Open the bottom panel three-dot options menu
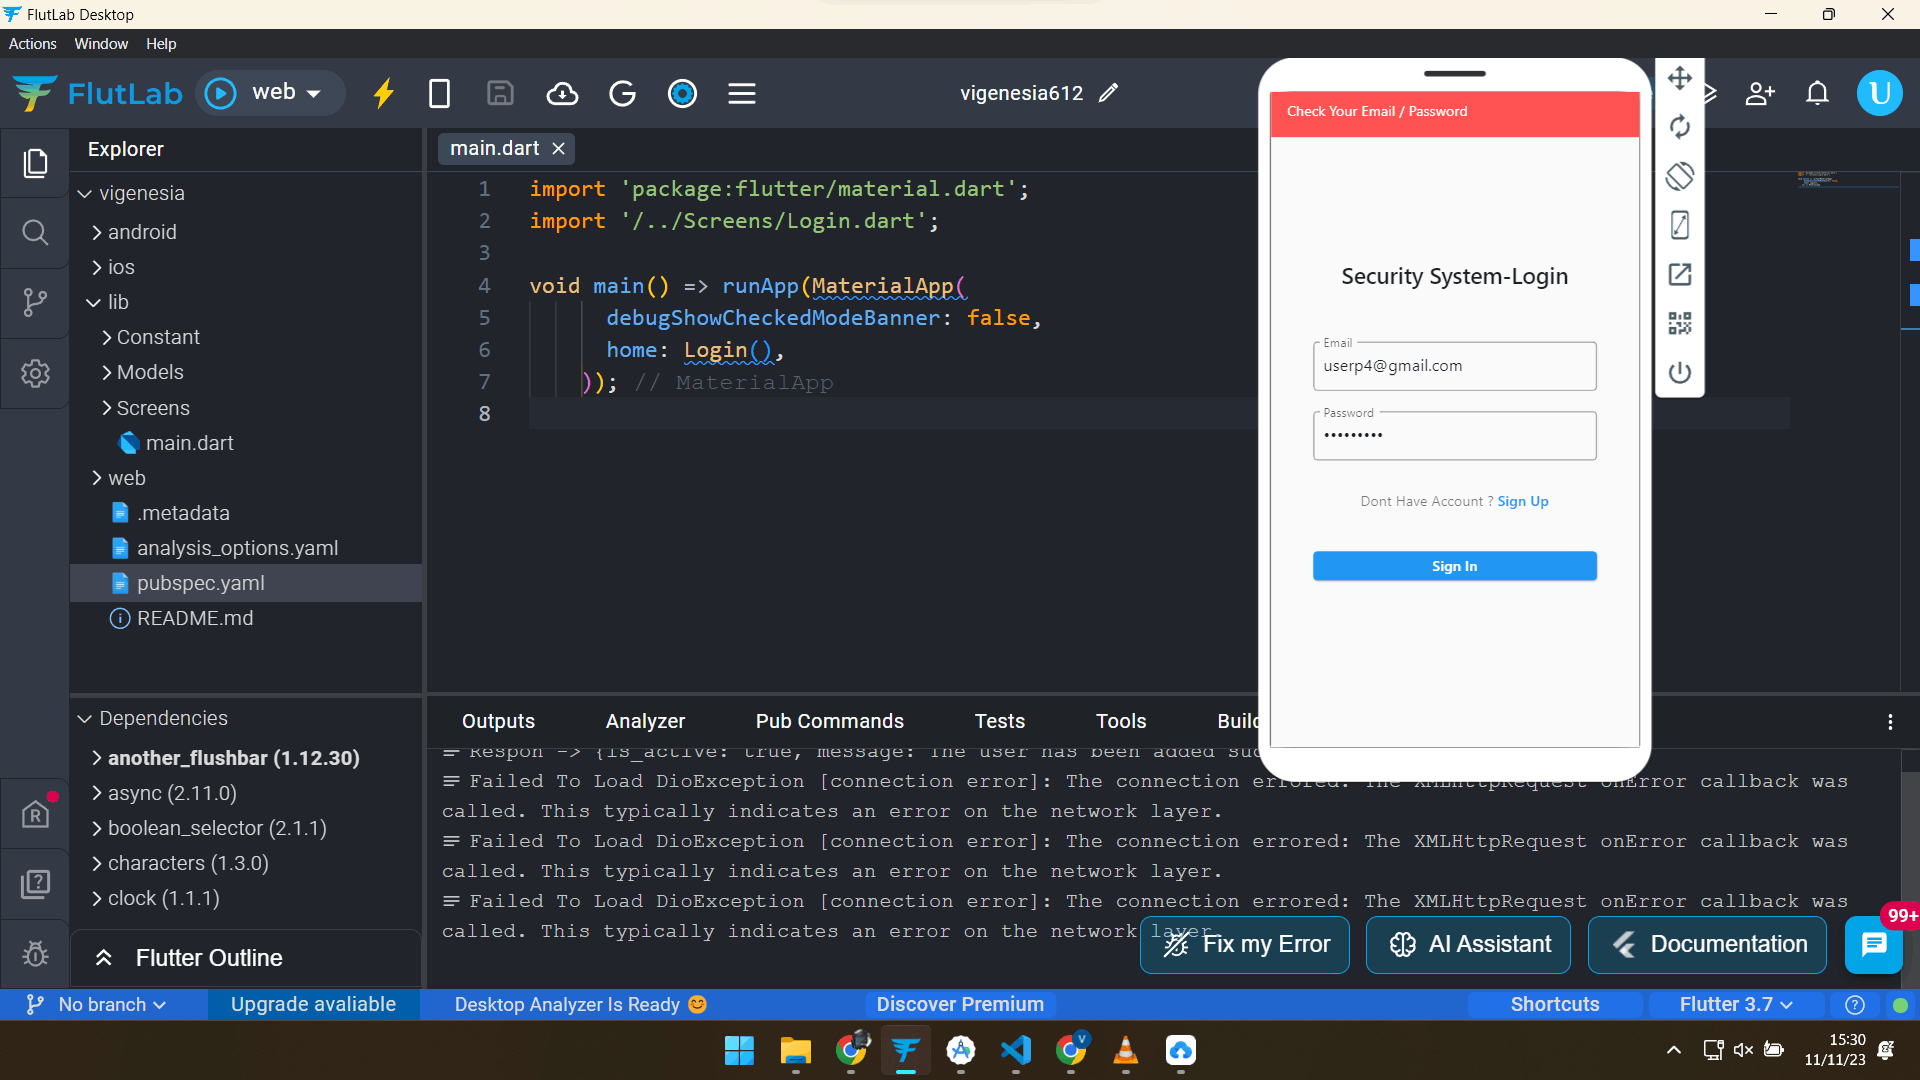 (x=1889, y=722)
